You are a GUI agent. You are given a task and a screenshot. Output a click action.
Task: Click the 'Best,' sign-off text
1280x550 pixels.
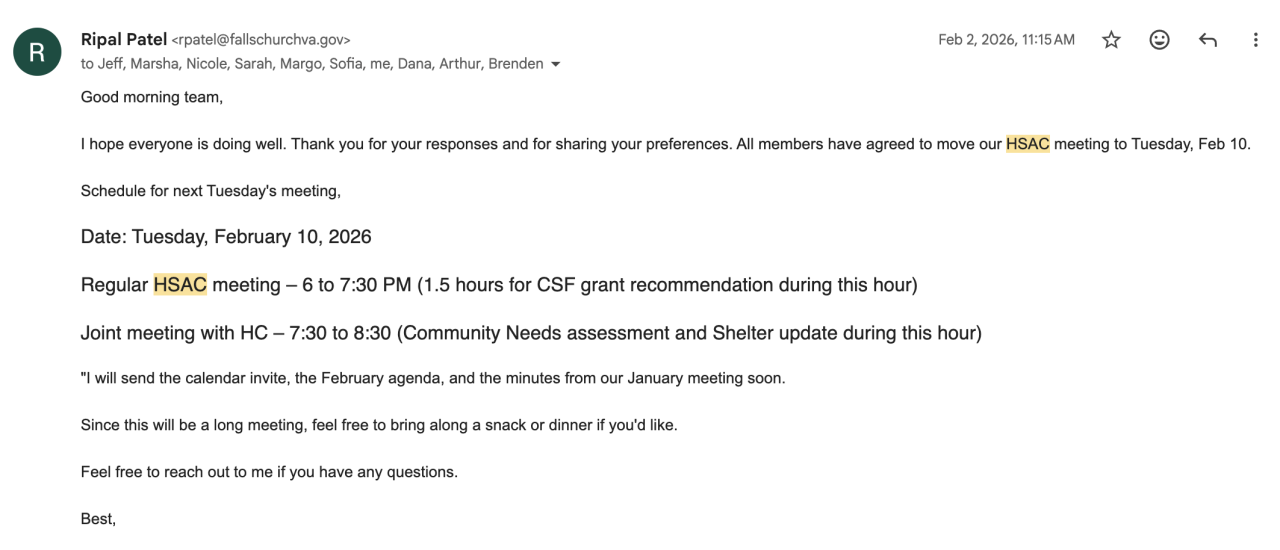[98, 519]
